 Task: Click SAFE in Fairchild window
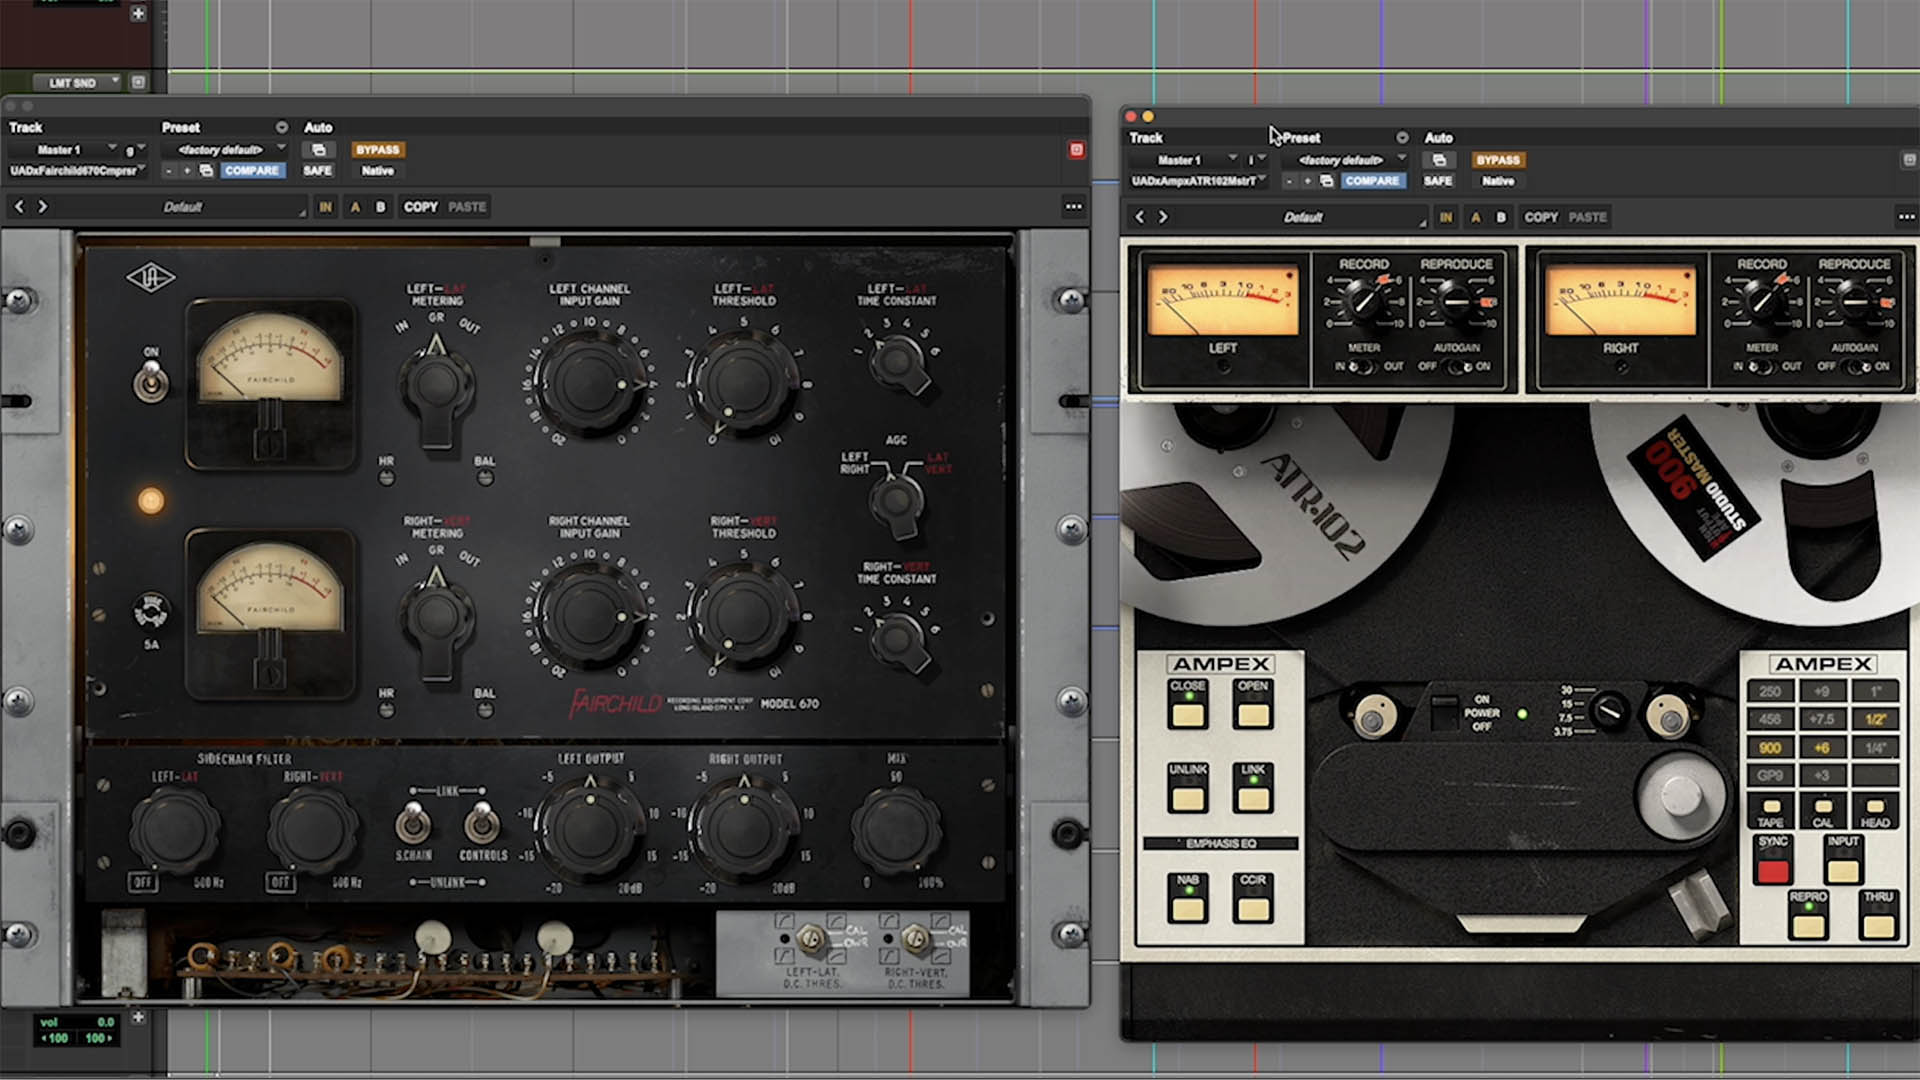pyautogui.click(x=318, y=171)
